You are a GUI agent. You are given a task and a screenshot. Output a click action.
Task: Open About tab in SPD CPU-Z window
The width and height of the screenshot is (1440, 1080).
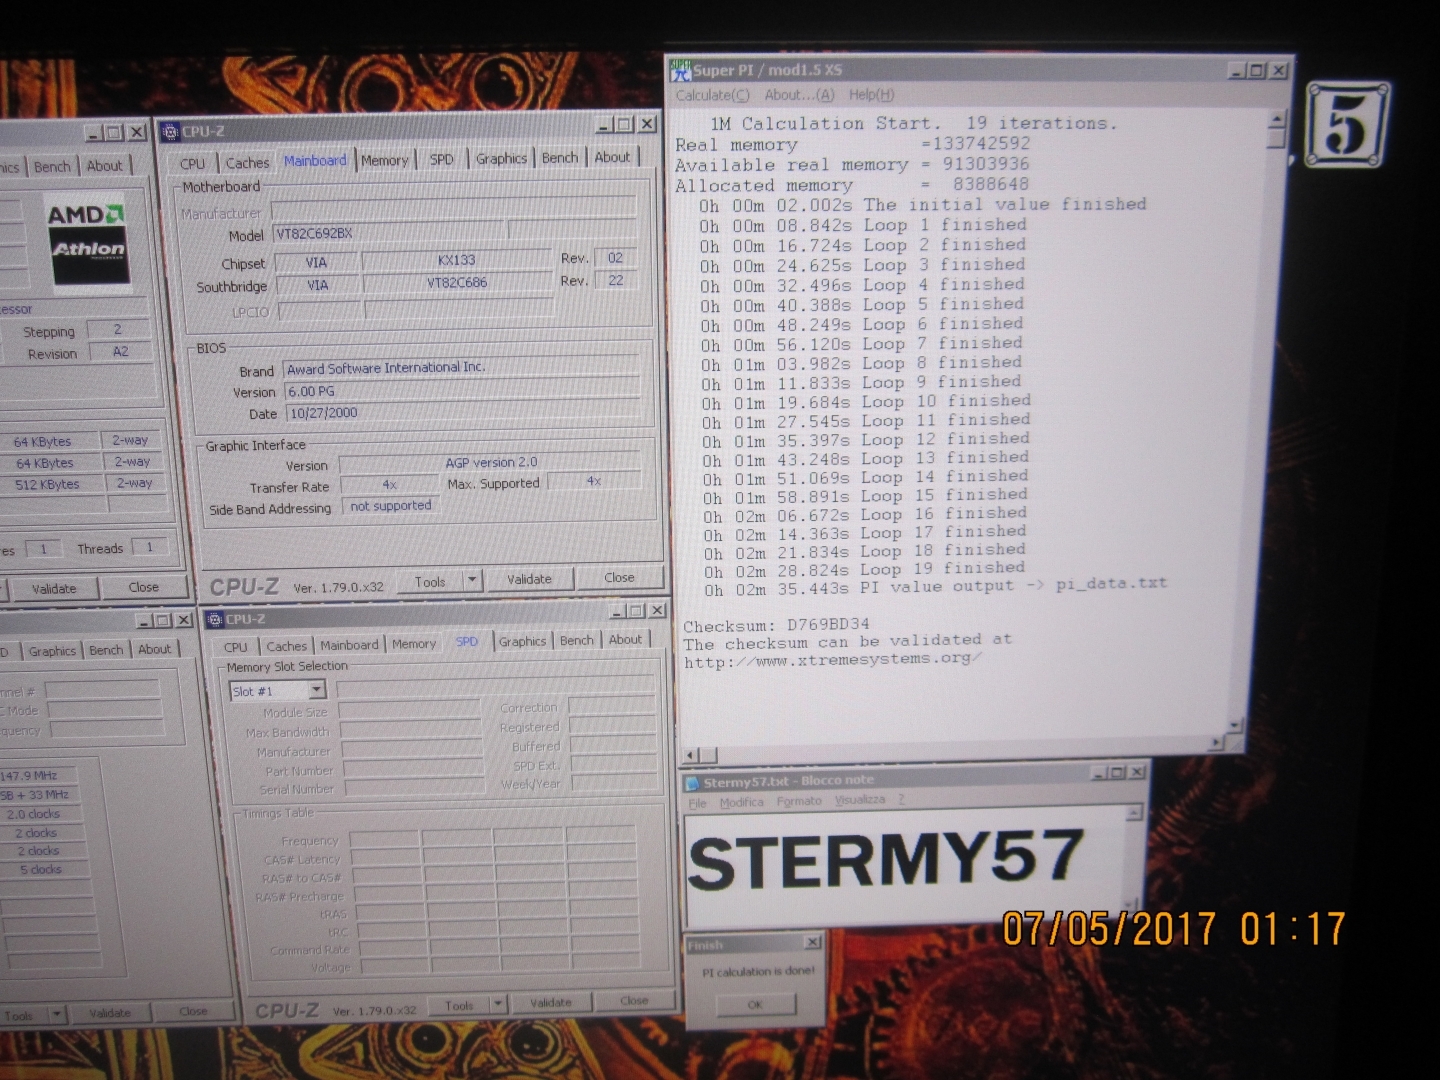pos(625,639)
